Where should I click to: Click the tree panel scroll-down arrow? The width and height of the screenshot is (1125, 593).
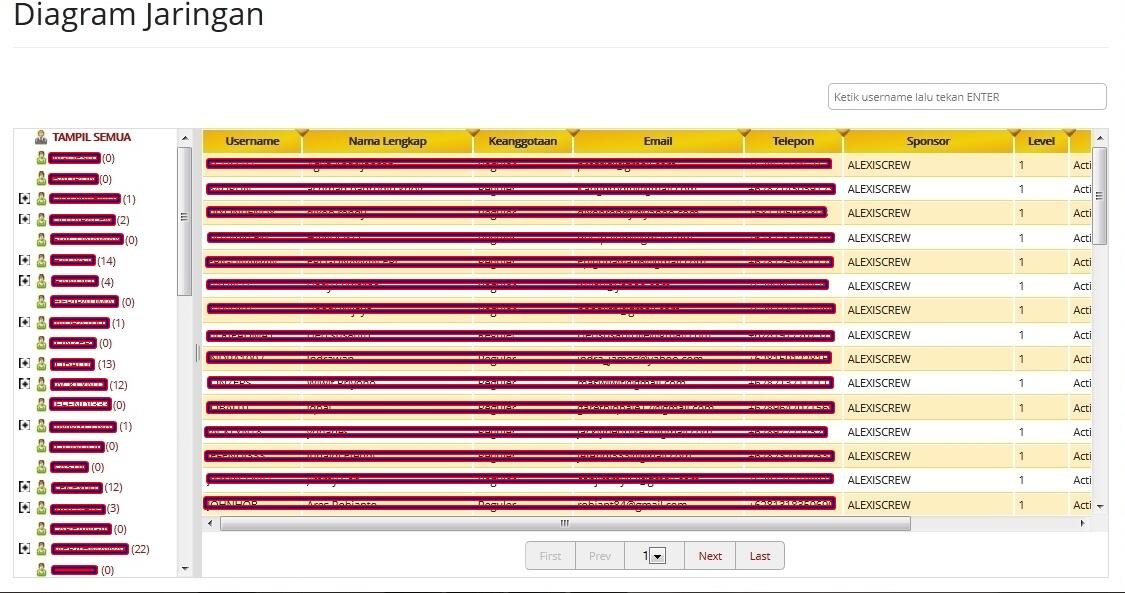pos(185,569)
